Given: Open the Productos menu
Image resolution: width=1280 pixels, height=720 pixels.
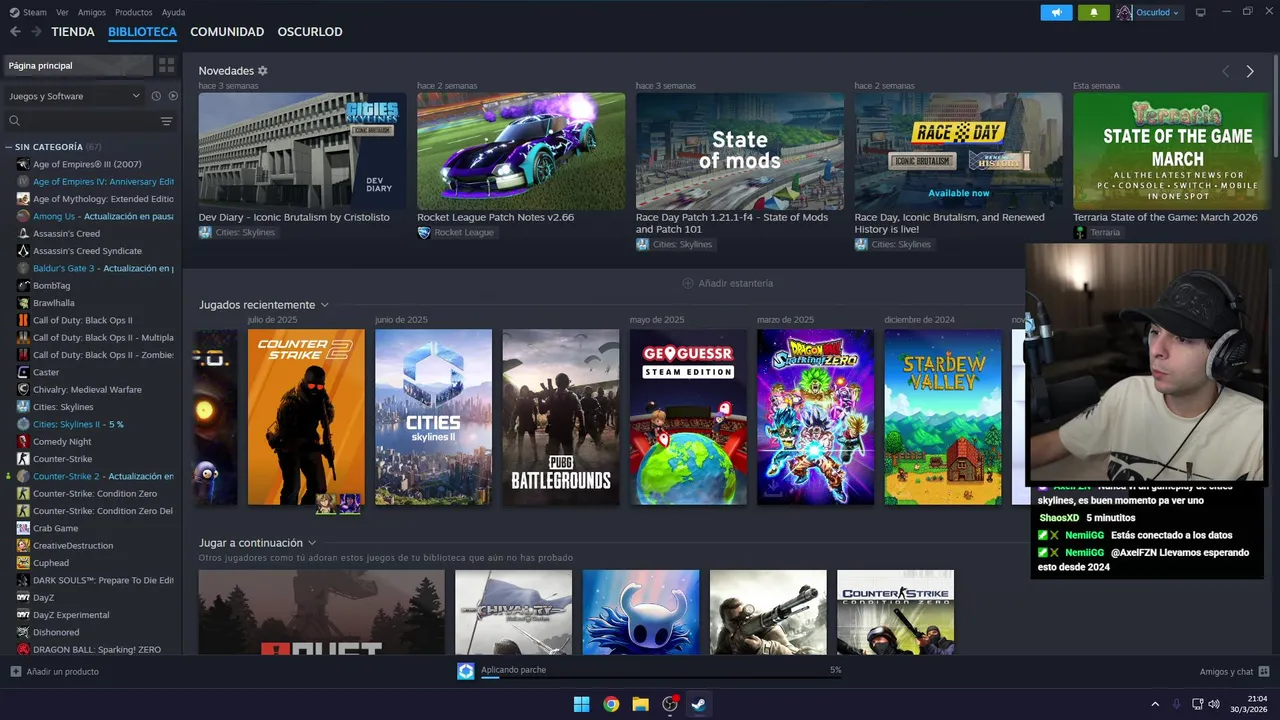Looking at the screenshot, I should coord(134,12).
